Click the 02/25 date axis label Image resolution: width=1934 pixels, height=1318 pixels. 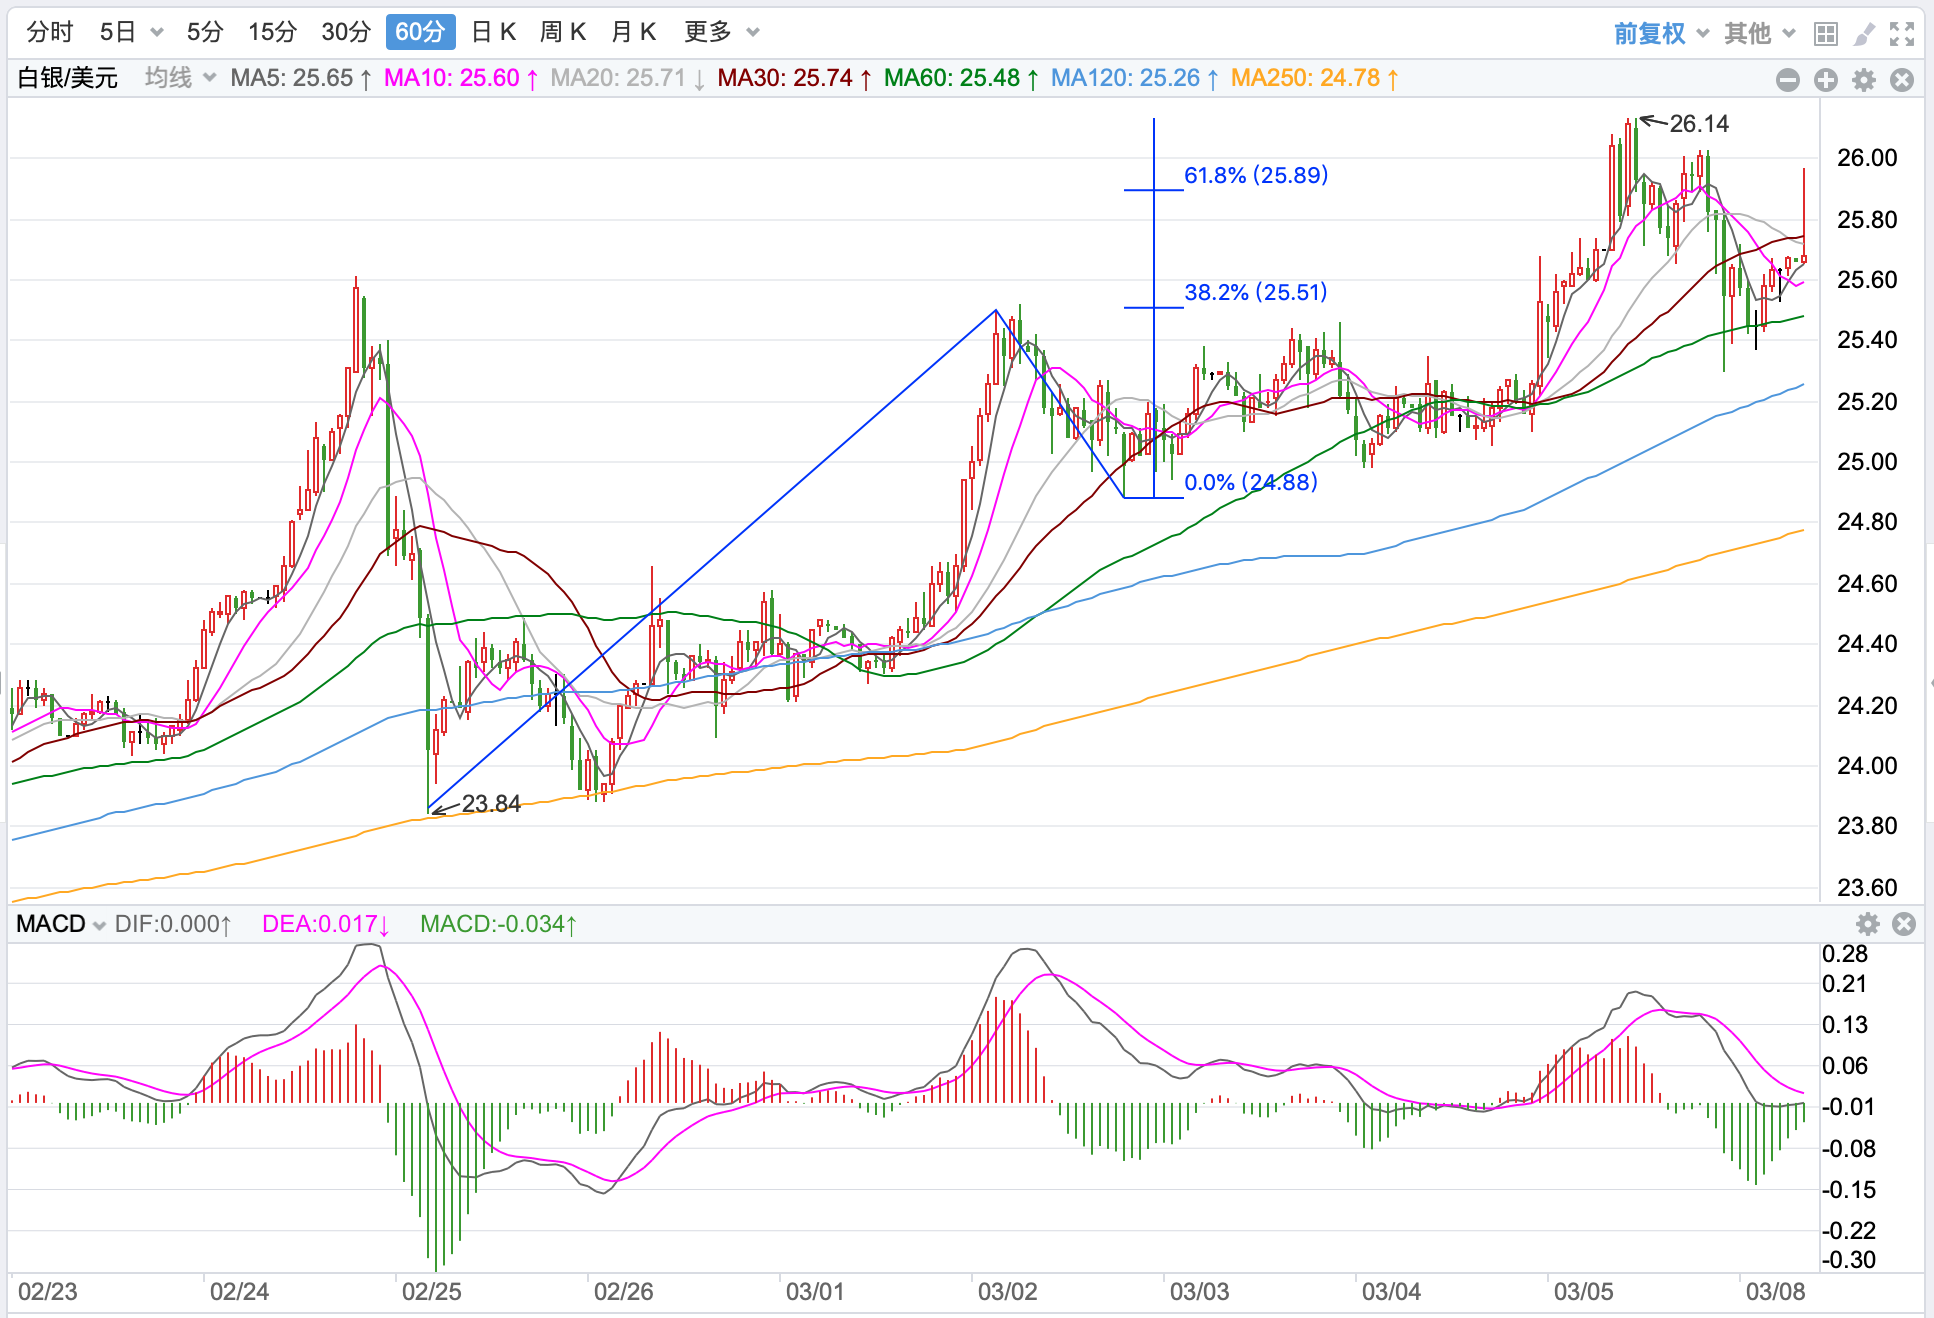[x=432, y=1292]
